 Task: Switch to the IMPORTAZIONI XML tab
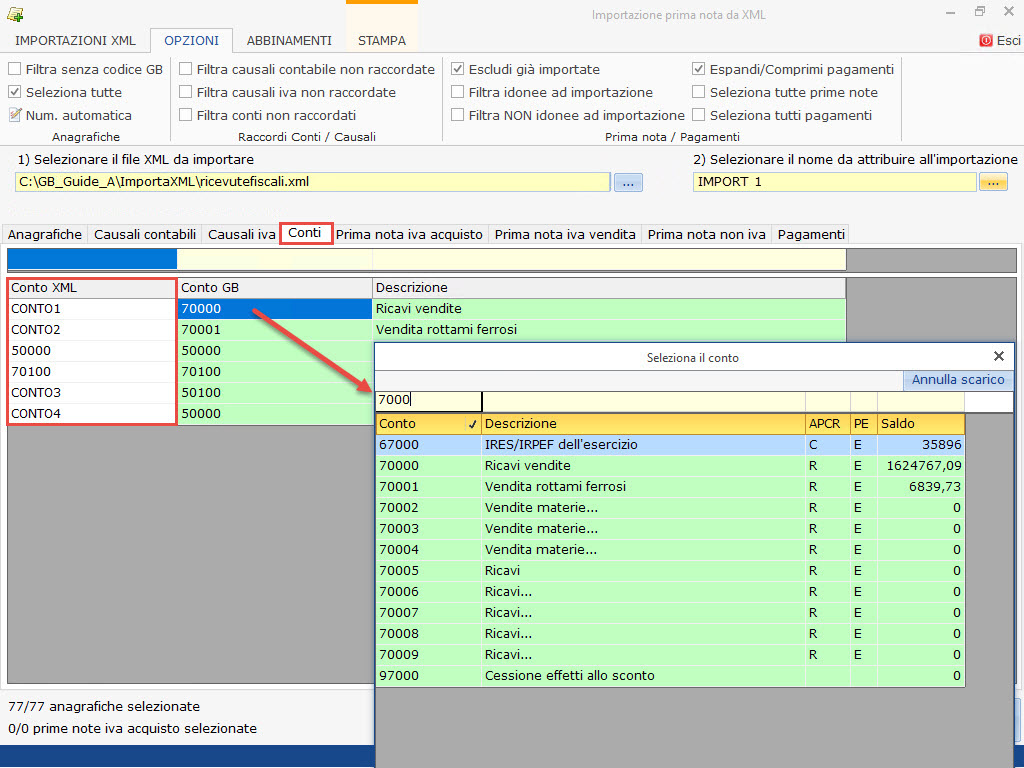75,41
